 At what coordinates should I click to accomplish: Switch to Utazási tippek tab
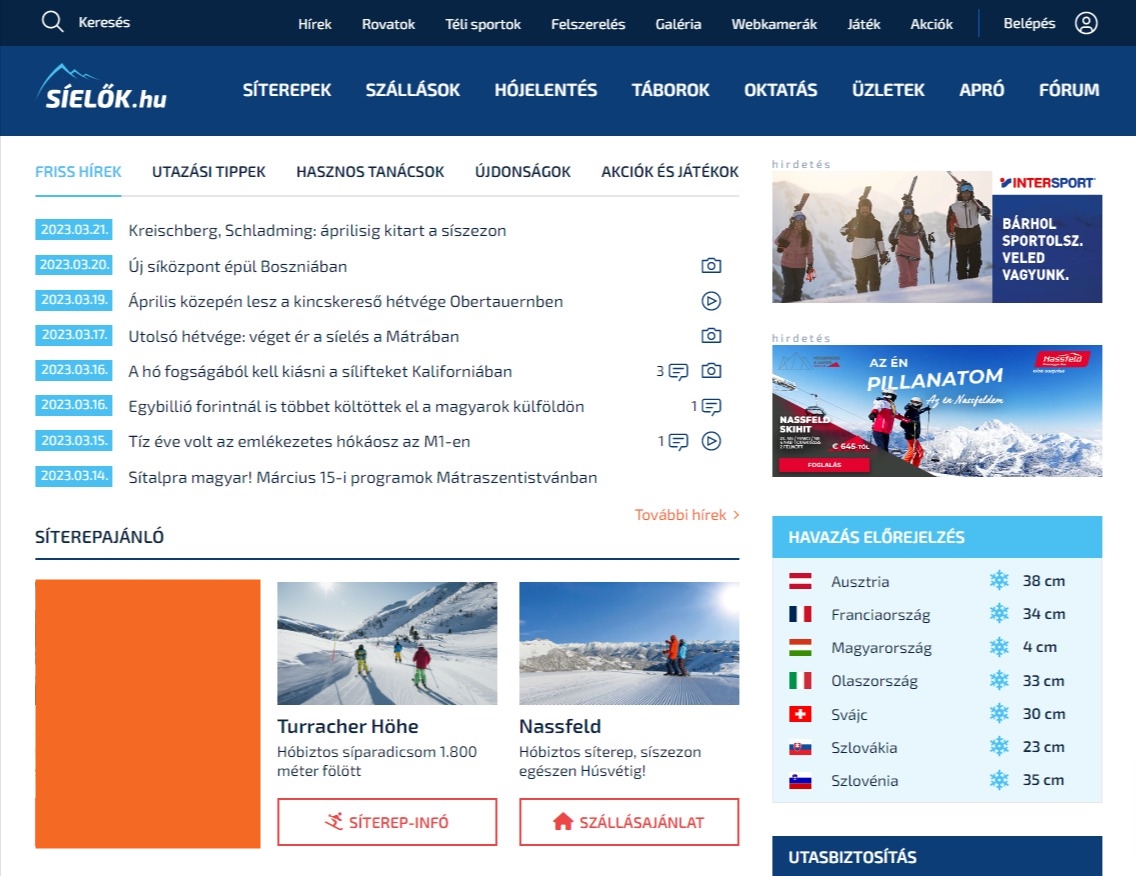(209, 172)
